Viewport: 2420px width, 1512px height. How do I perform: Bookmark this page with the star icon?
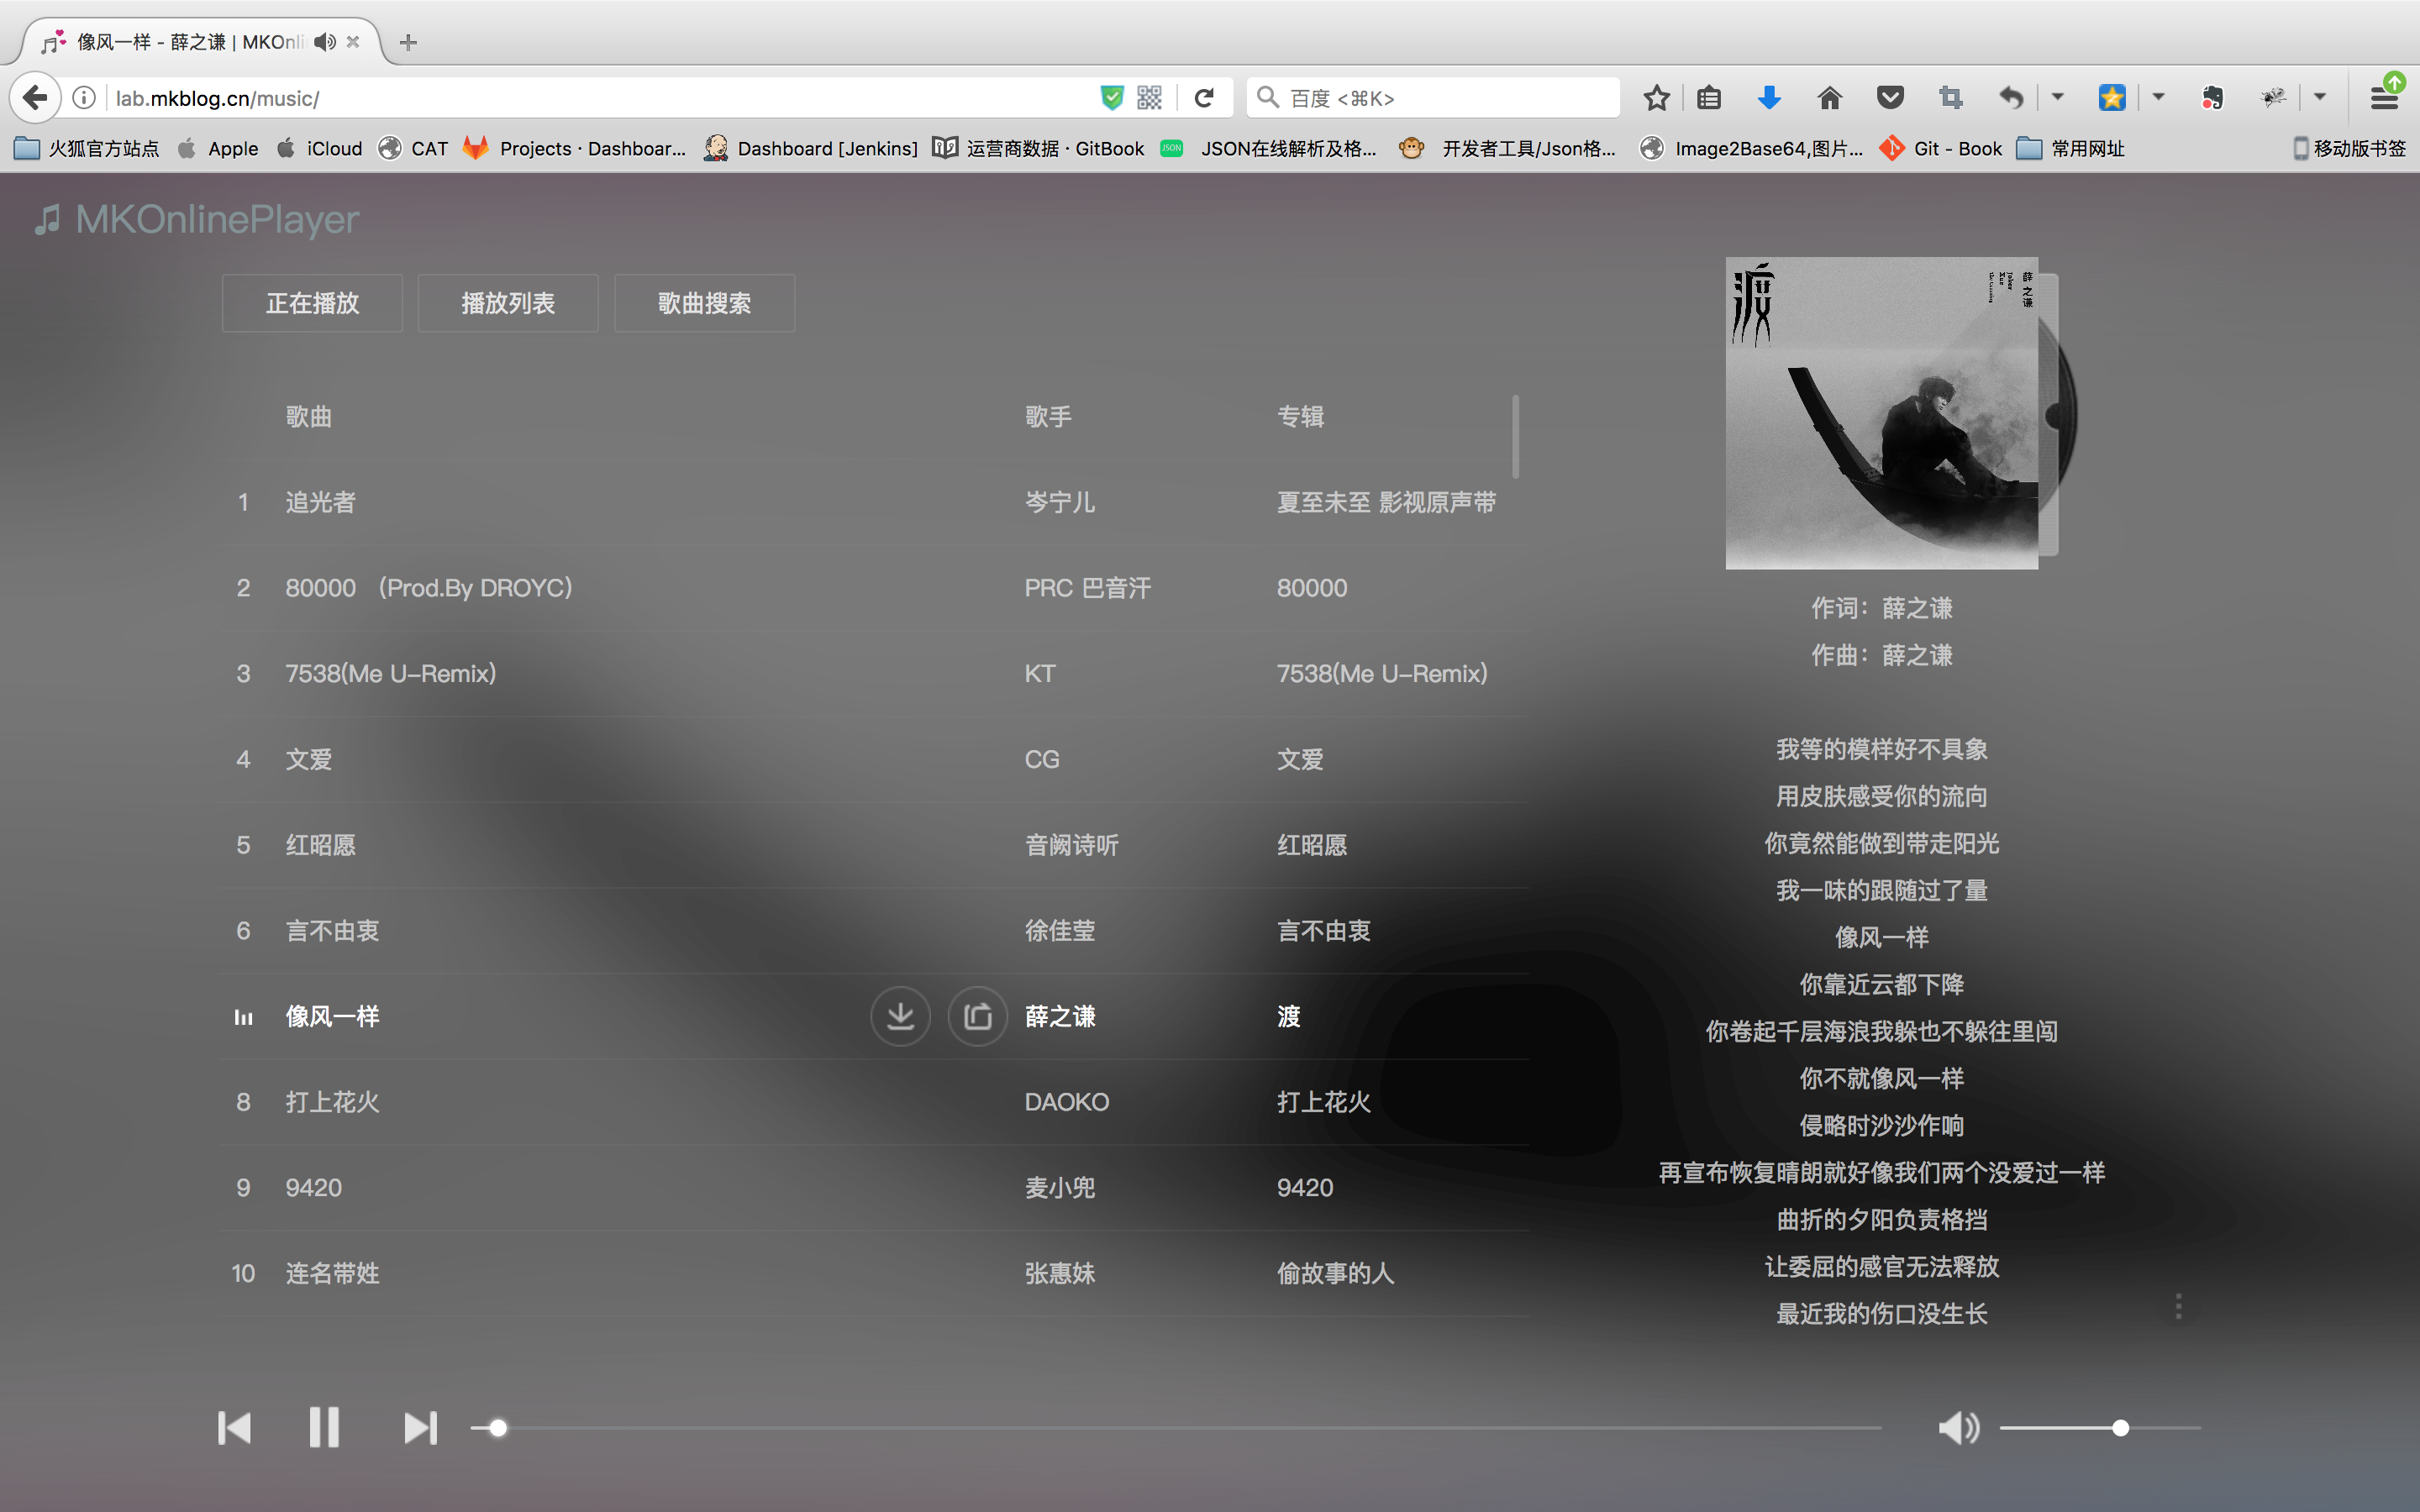[x=1656, y=97]
